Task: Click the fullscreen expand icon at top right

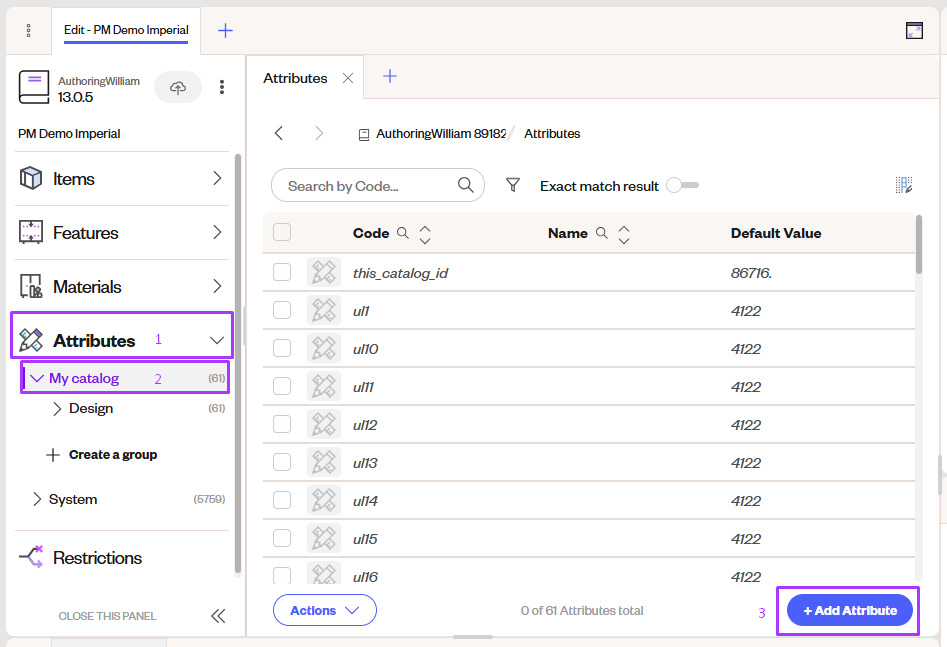Action: point(914,30)
